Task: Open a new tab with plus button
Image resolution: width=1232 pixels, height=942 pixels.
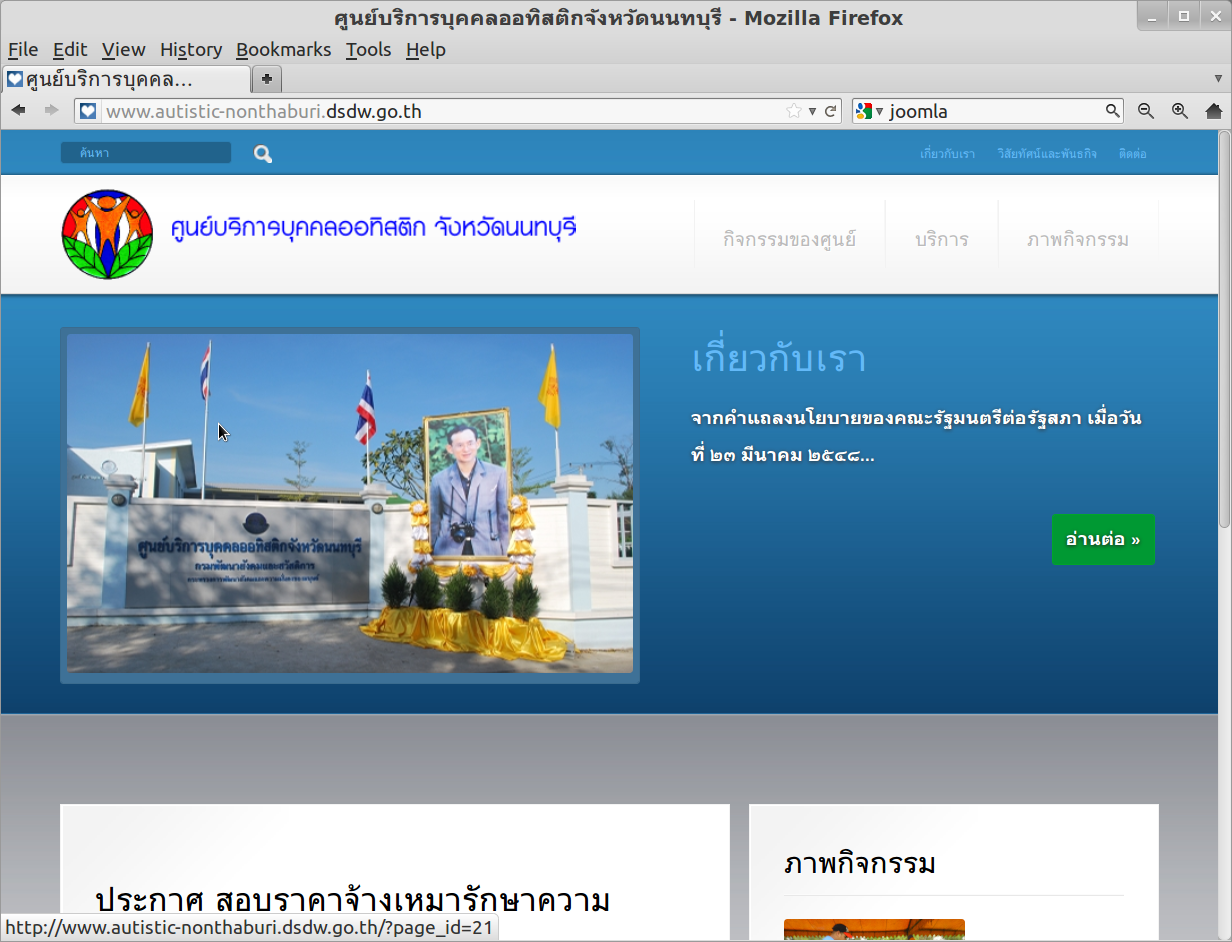Action: (x=267, y=79)
